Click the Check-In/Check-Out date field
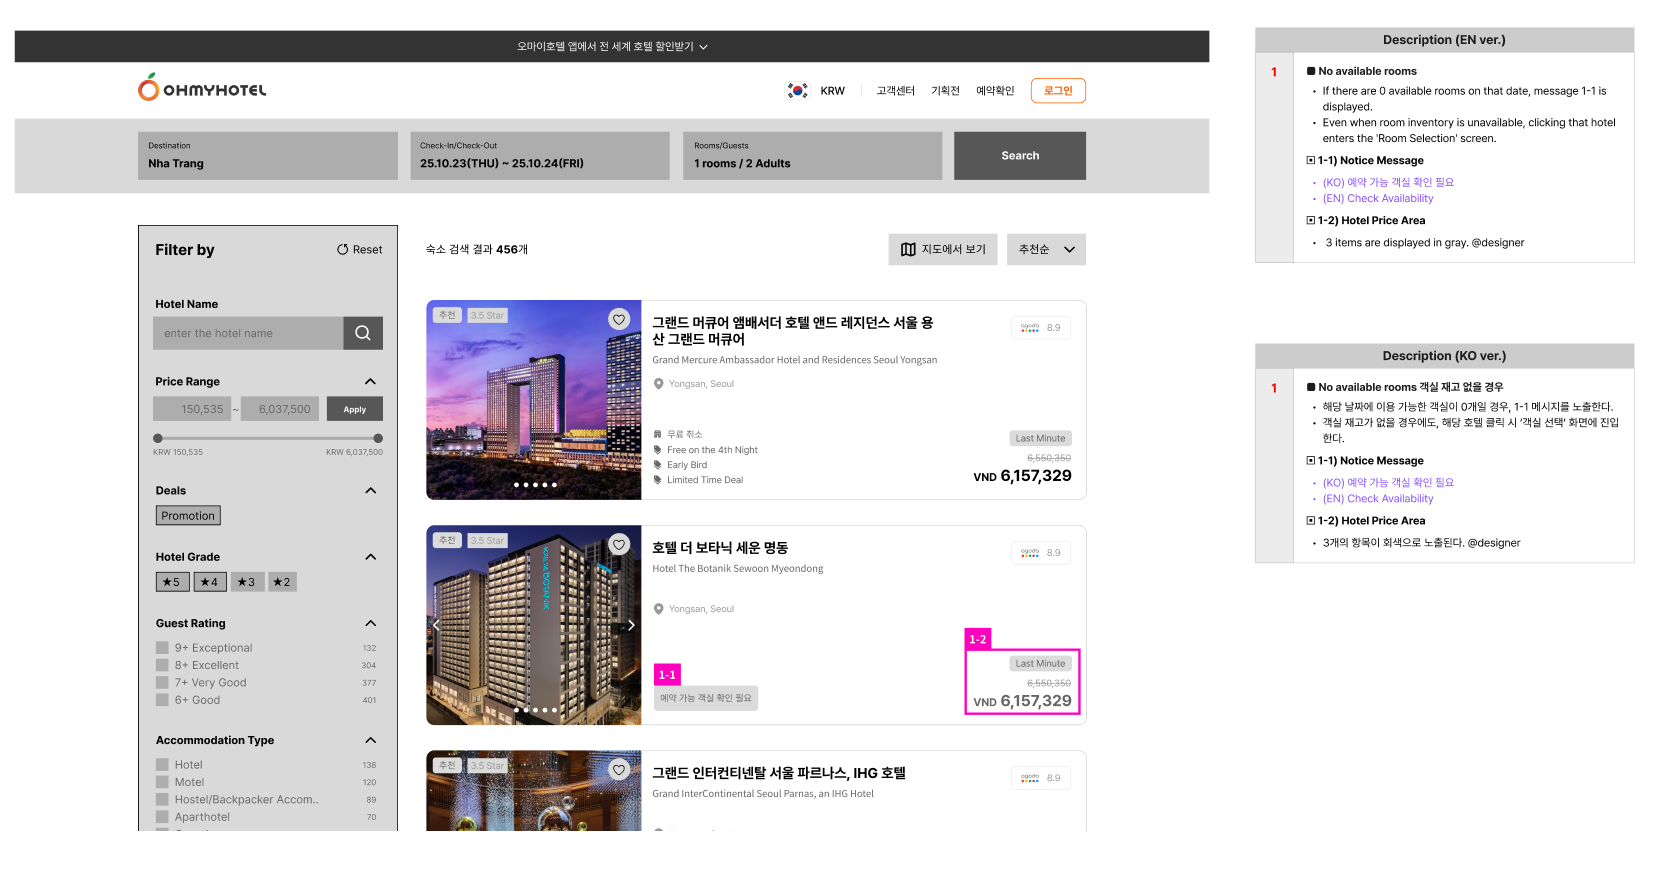The height and width of the screenshot is (879, 1654). (540, 156)
